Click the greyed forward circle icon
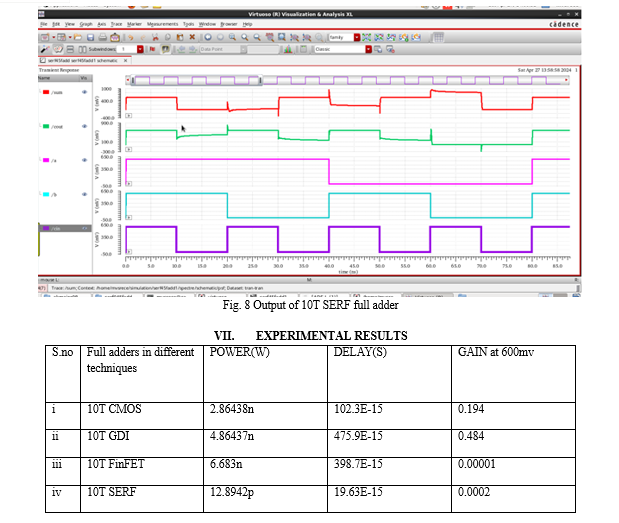 pos(220,37)
